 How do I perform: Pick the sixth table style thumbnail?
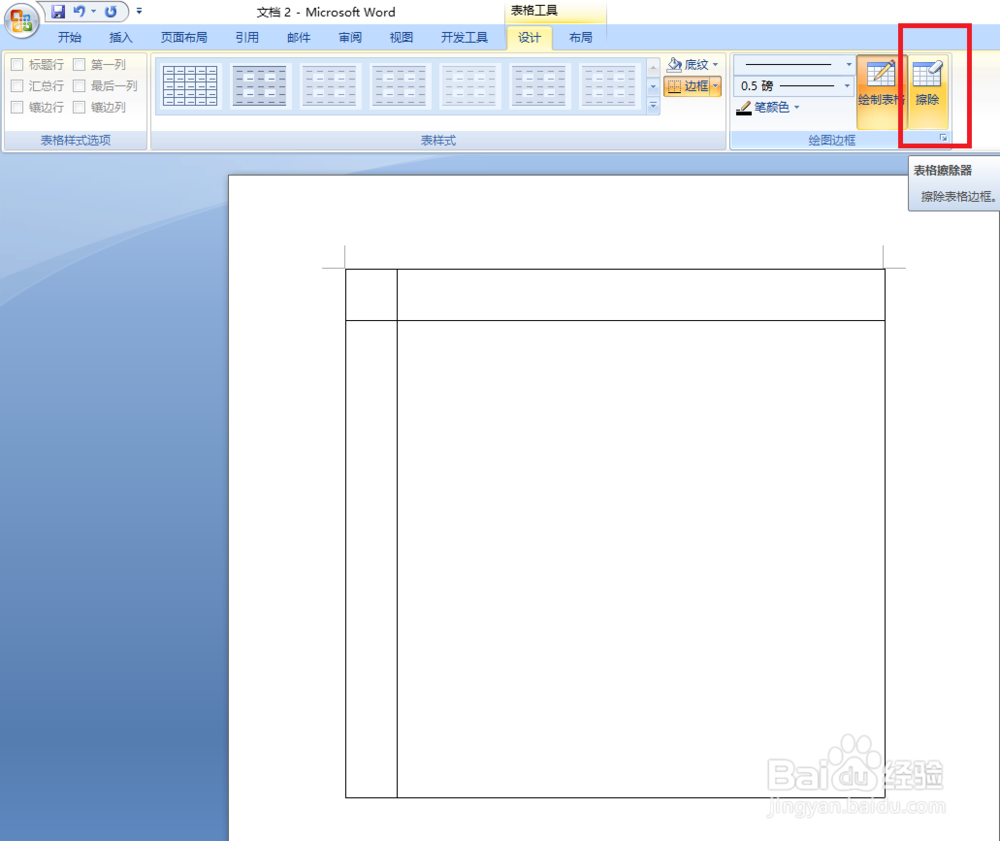click(x=540, y=85)
